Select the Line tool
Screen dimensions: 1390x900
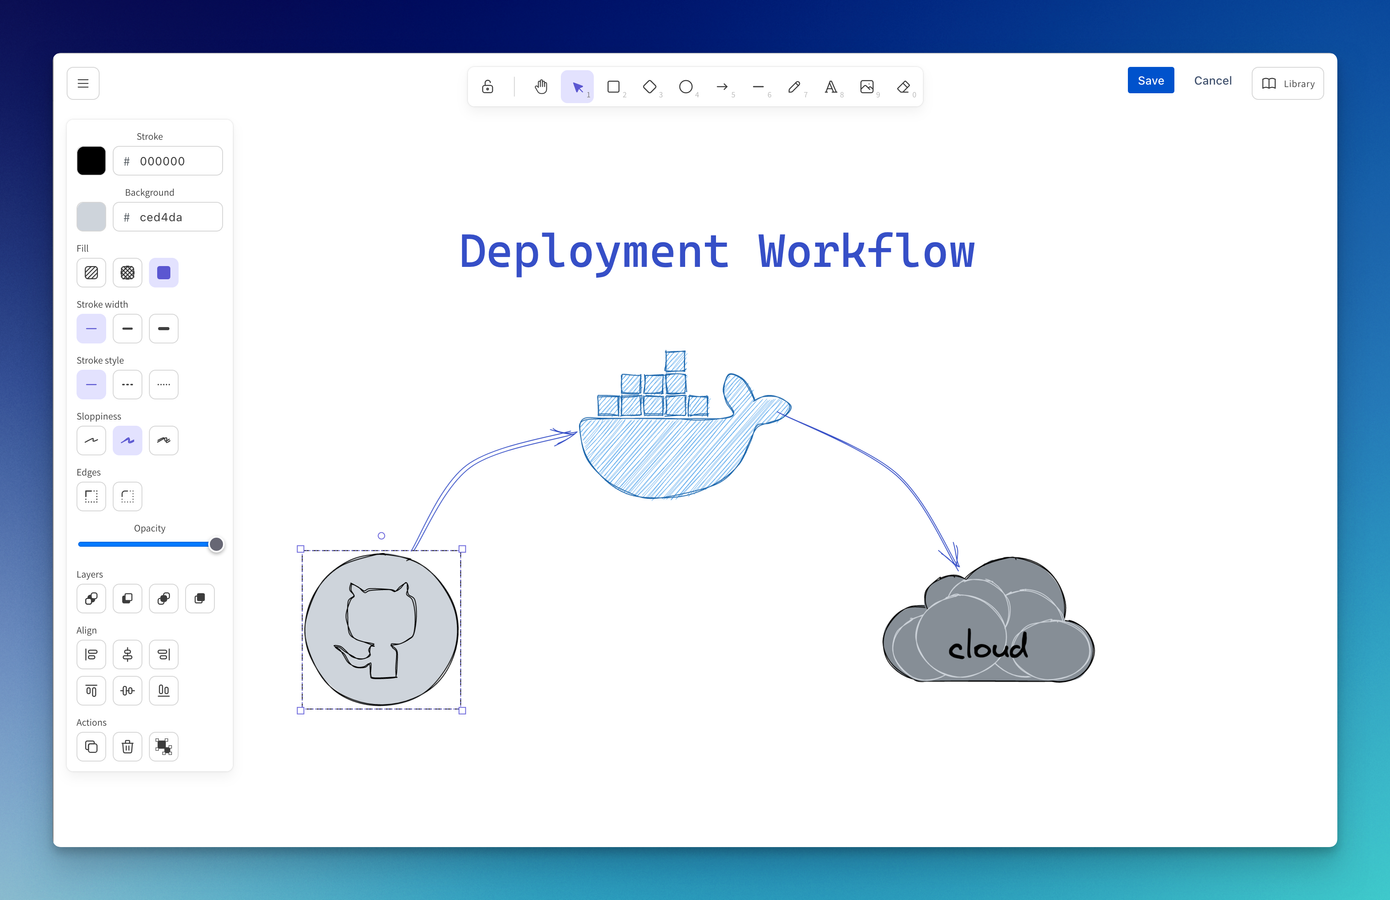[758, 87]
